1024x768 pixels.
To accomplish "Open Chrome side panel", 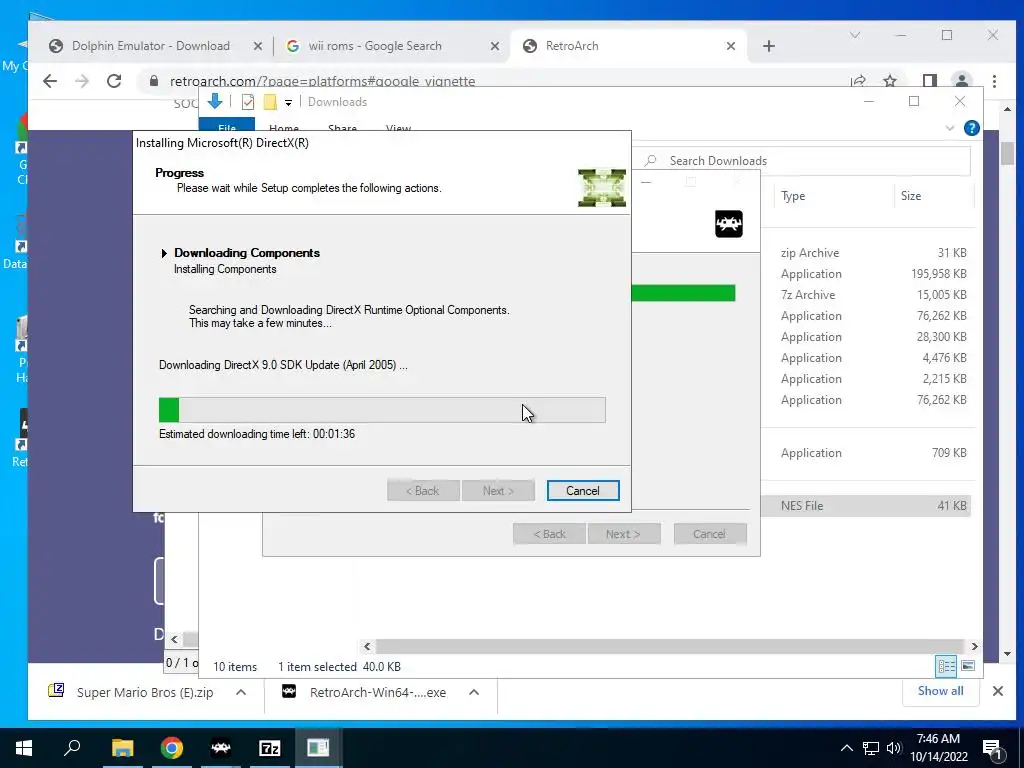I will (929, 81).
